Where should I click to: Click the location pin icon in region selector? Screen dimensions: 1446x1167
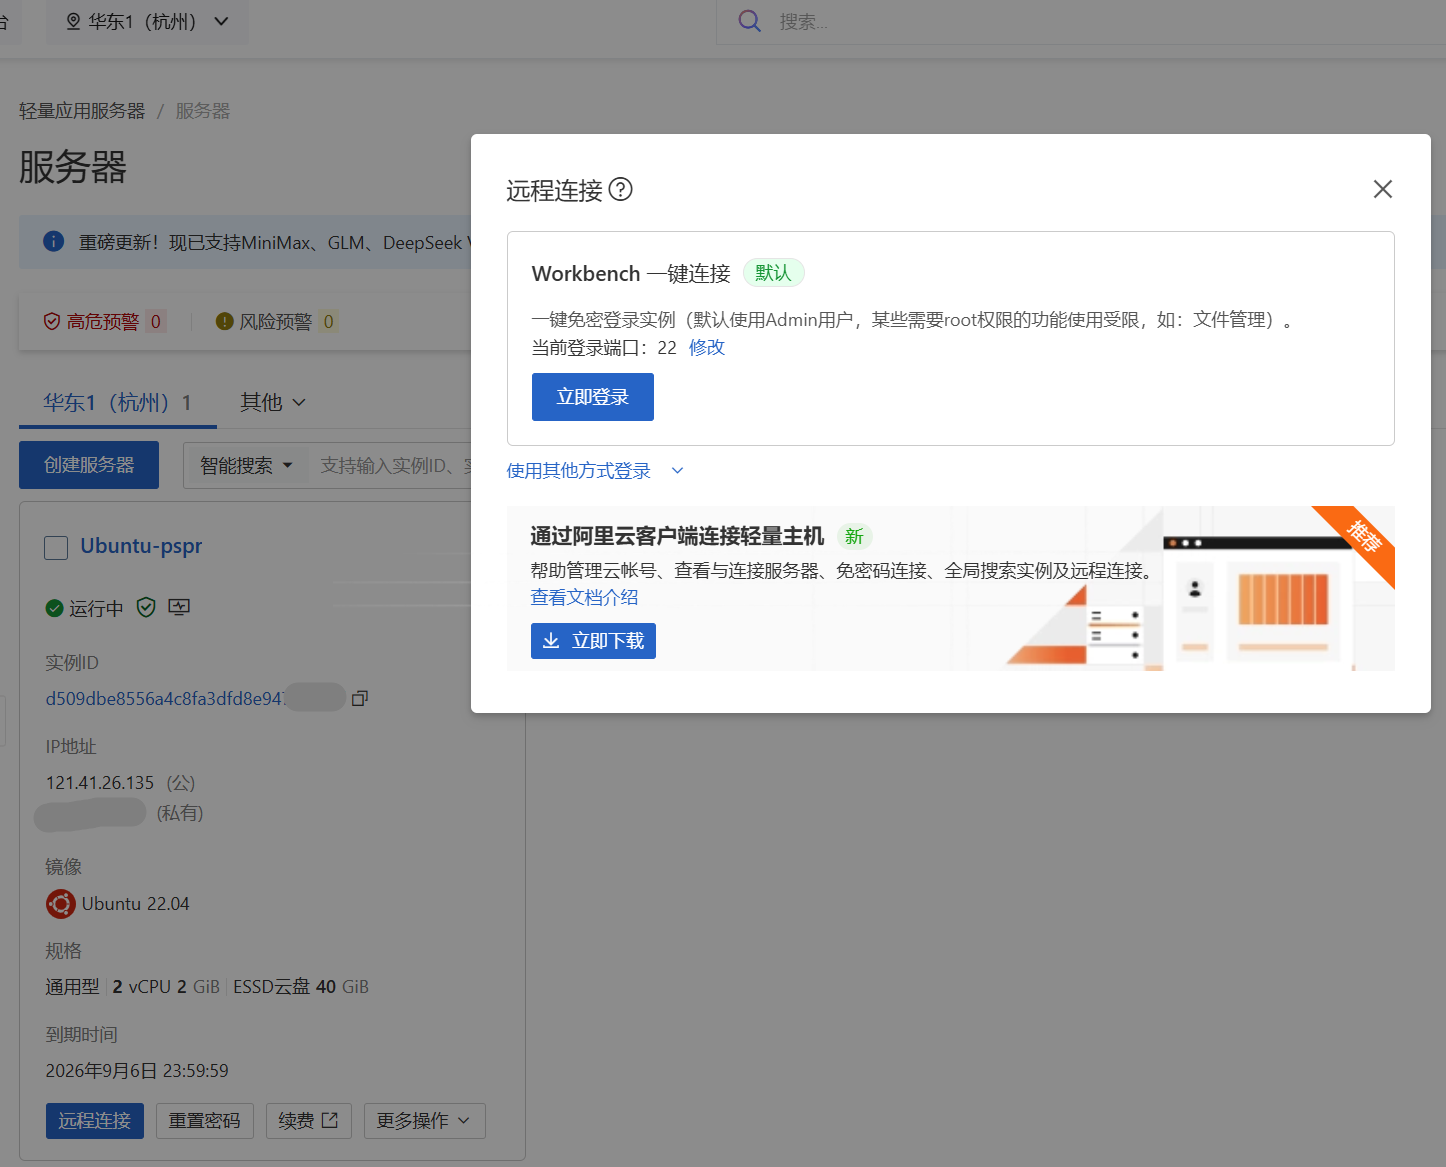click(73, 21)
